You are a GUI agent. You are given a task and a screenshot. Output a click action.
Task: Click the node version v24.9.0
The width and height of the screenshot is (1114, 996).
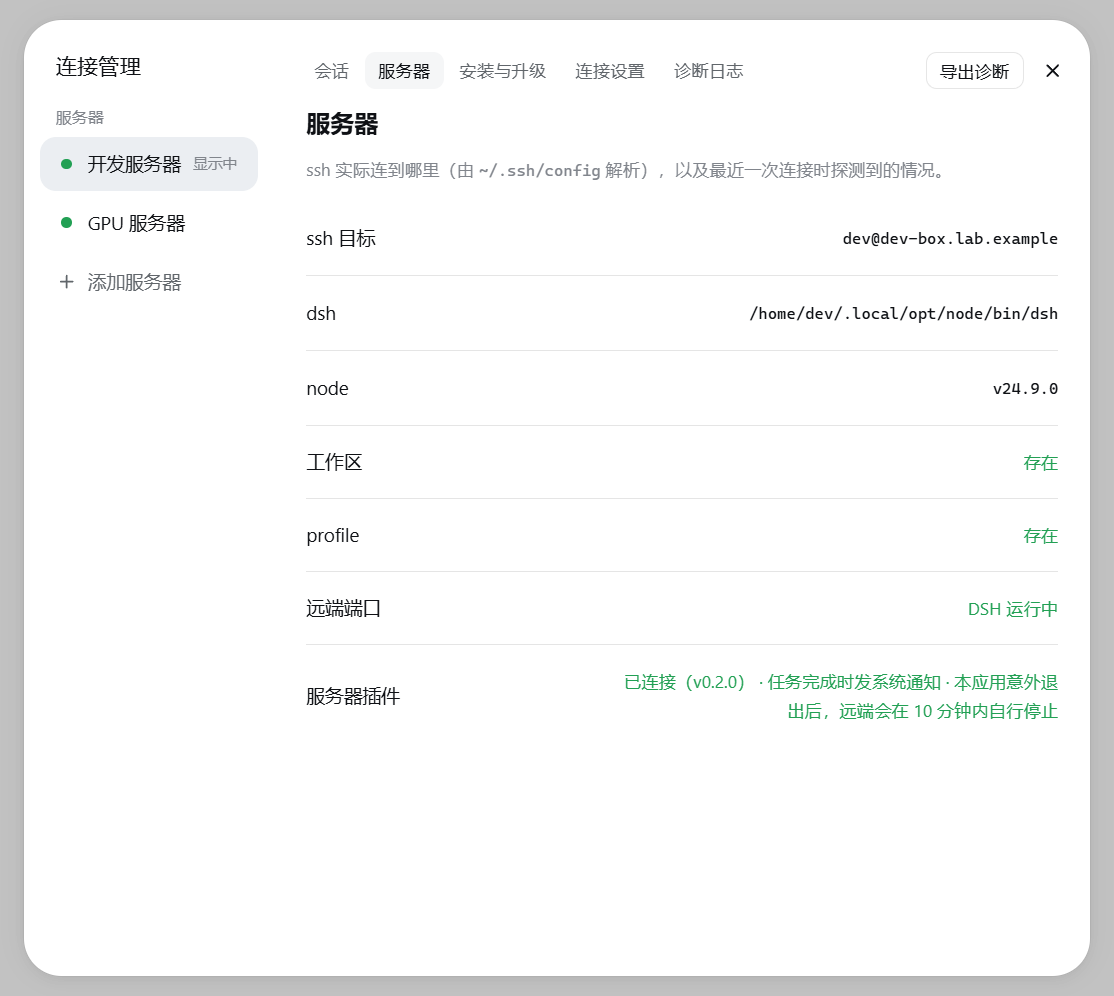tap(1025, 389)
